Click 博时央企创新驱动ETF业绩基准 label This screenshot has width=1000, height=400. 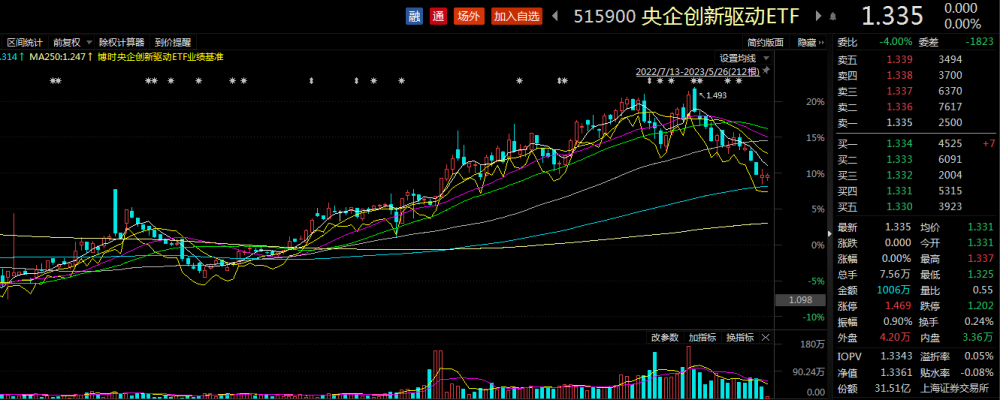[160, 57]
